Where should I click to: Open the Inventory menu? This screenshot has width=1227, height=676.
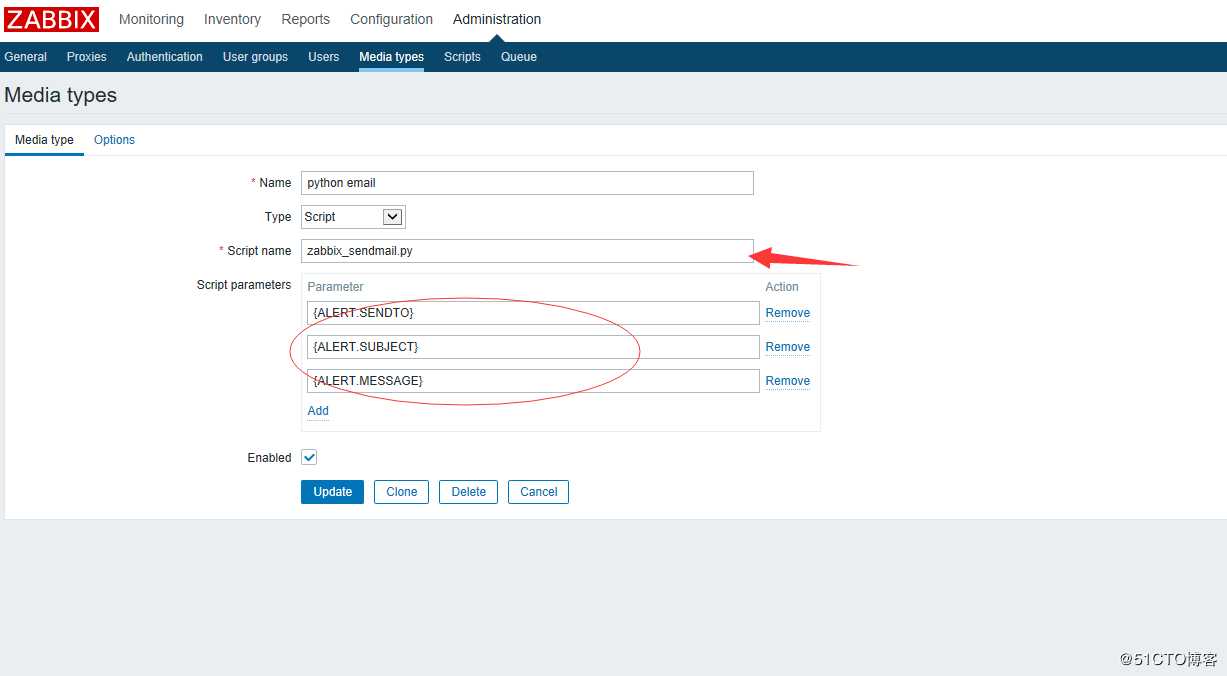pyautogui.click(x=232, y=19)
